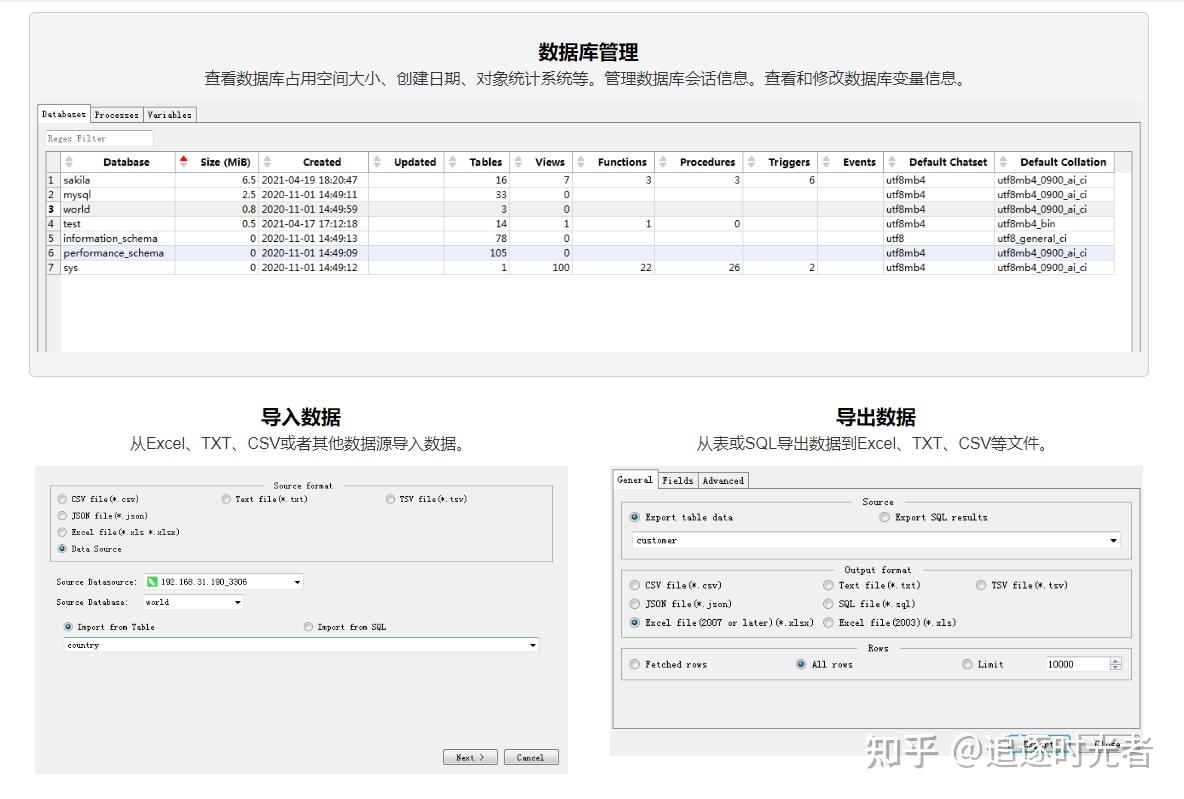The height and width of the screenshot is (799, 1184).
Task: Choose JSON file as source format
Action: point(62,515)
